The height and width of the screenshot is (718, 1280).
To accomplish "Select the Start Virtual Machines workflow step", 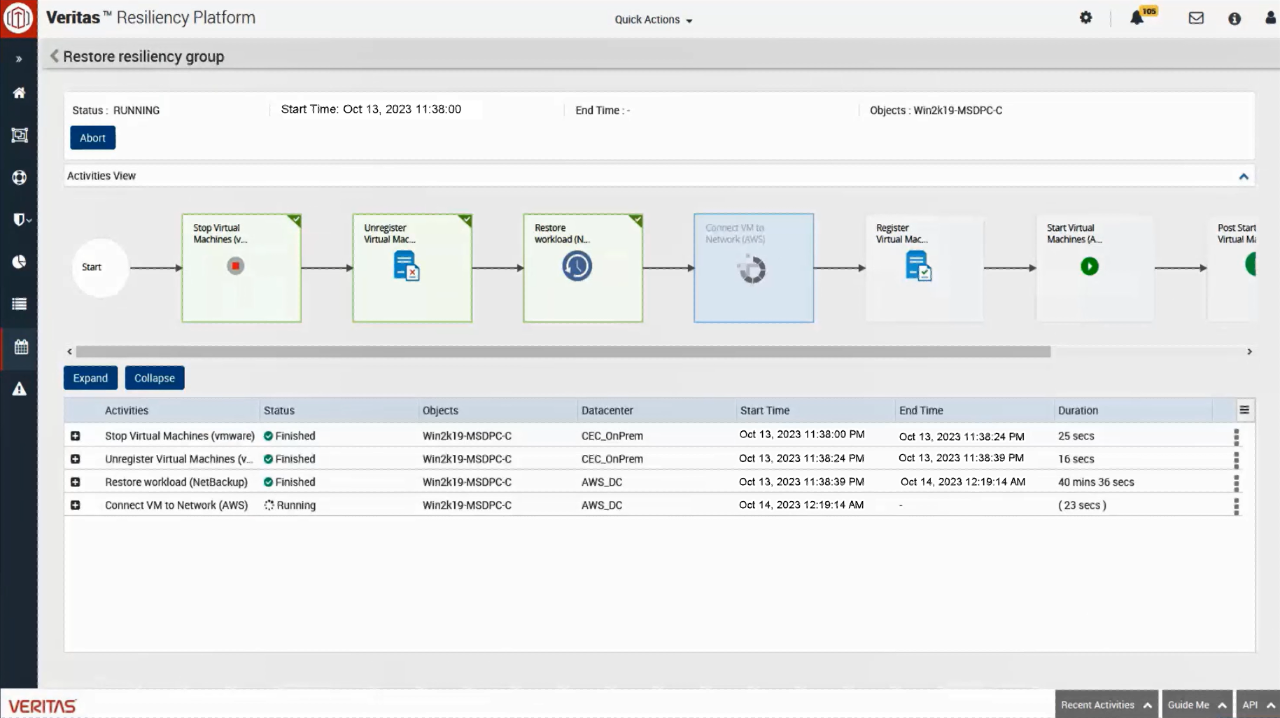I will click(x=1095, y=268).
